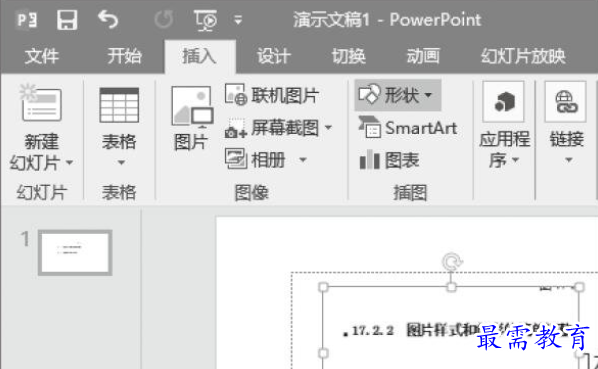Click the 屏幕截图 button

click(272, 128)
